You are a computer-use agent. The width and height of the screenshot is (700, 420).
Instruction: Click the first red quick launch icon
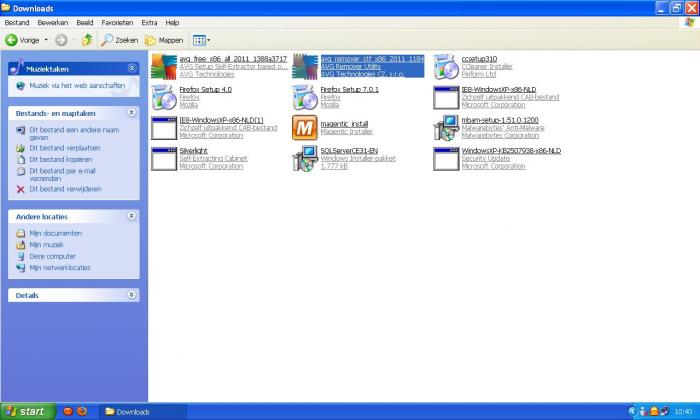point(68,411)
